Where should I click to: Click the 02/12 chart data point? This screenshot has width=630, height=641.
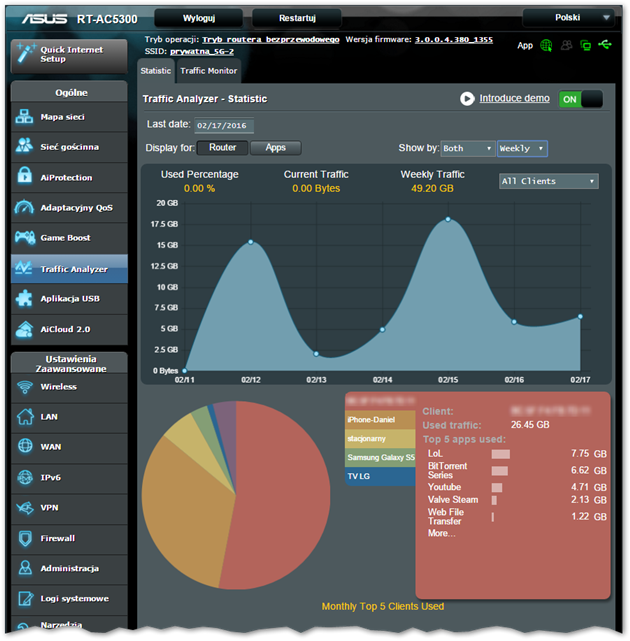click(251, 242)
